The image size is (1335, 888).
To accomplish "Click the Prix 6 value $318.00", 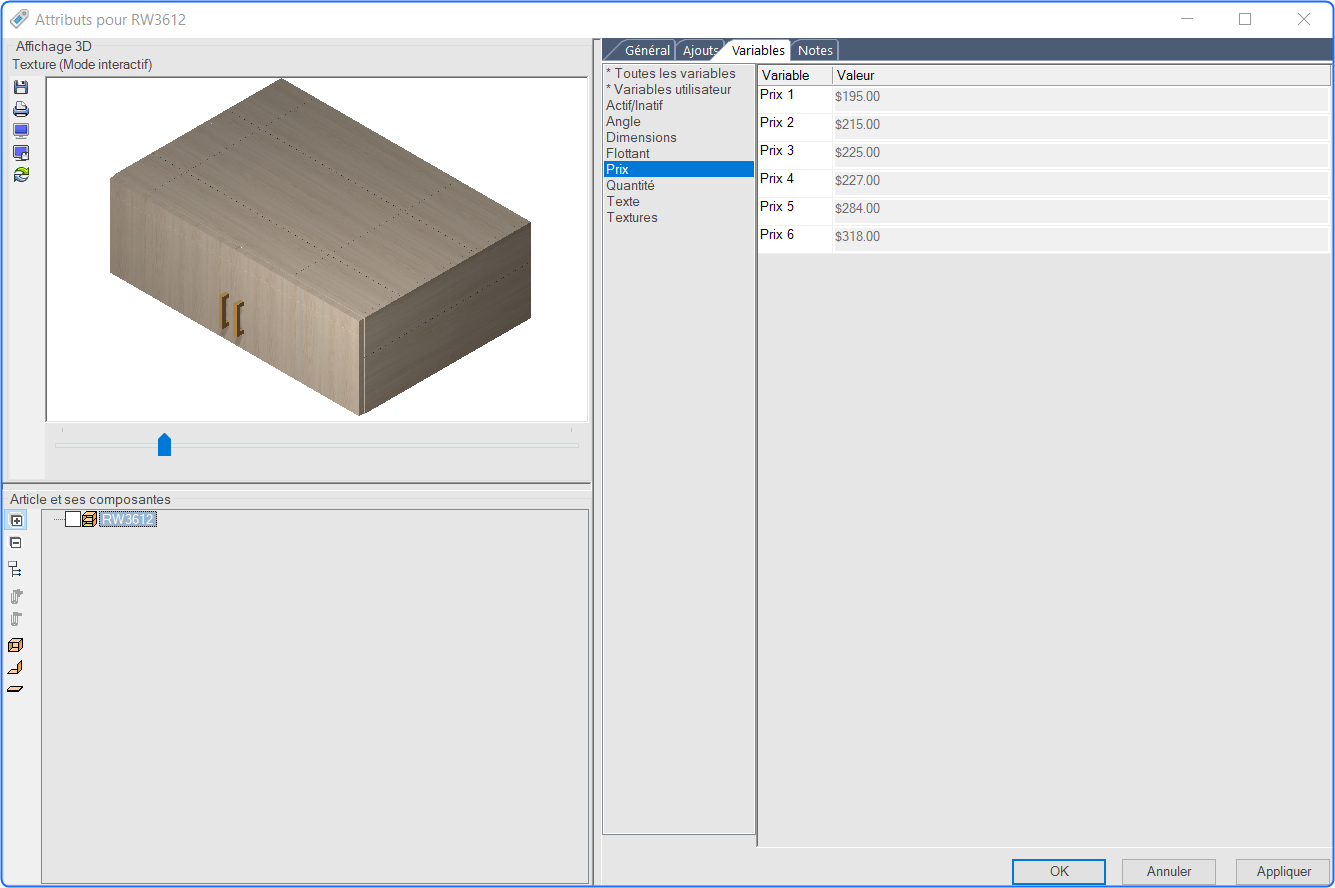I will pos(1080,237).
